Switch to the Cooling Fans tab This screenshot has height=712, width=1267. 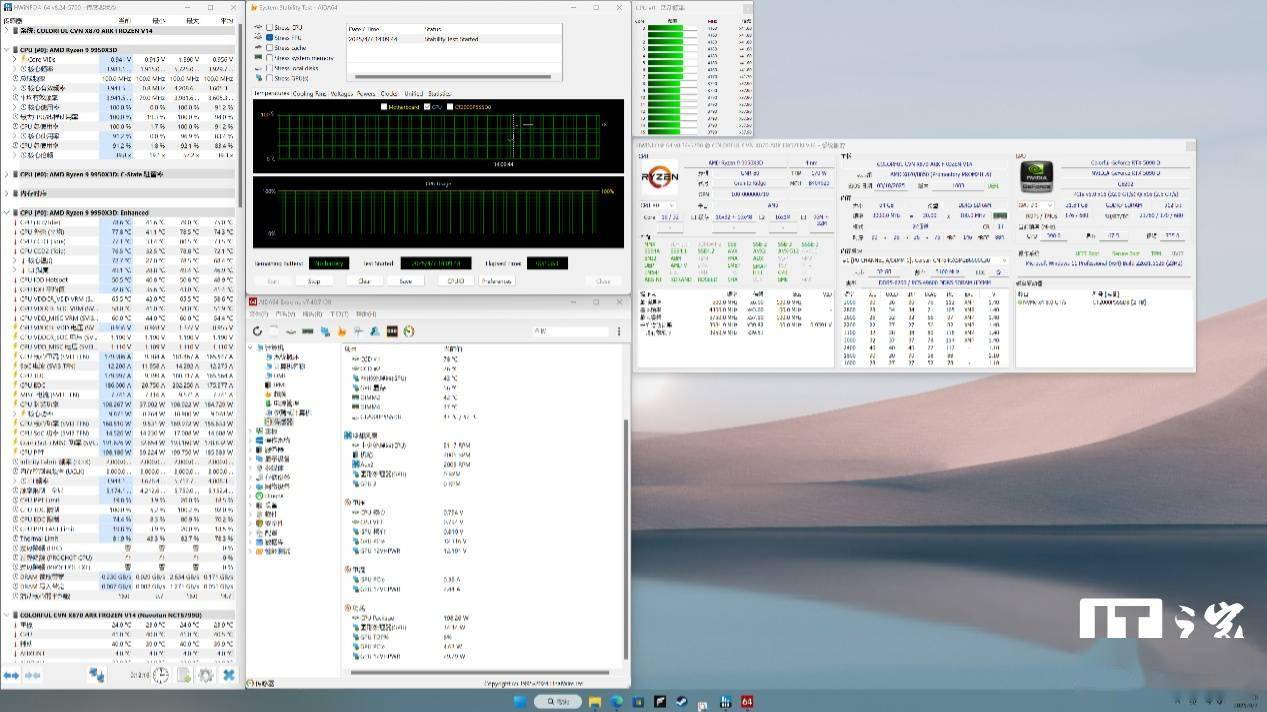pyautogui.click(x=309, y=93)
